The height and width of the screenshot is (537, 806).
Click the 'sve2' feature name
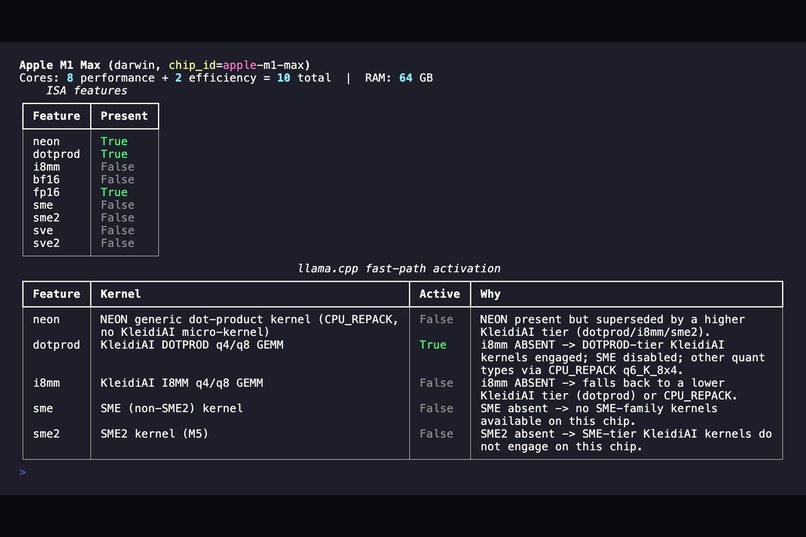[46, 243]
